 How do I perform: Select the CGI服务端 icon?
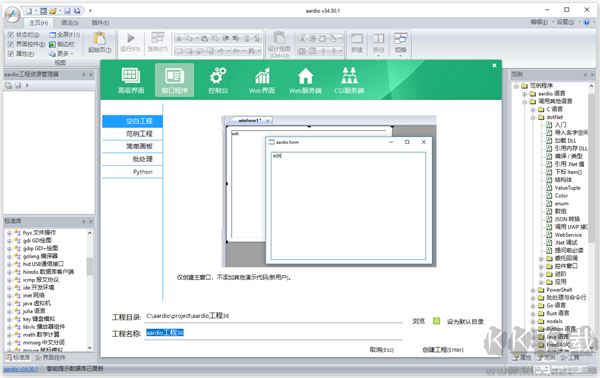(349, 75)
